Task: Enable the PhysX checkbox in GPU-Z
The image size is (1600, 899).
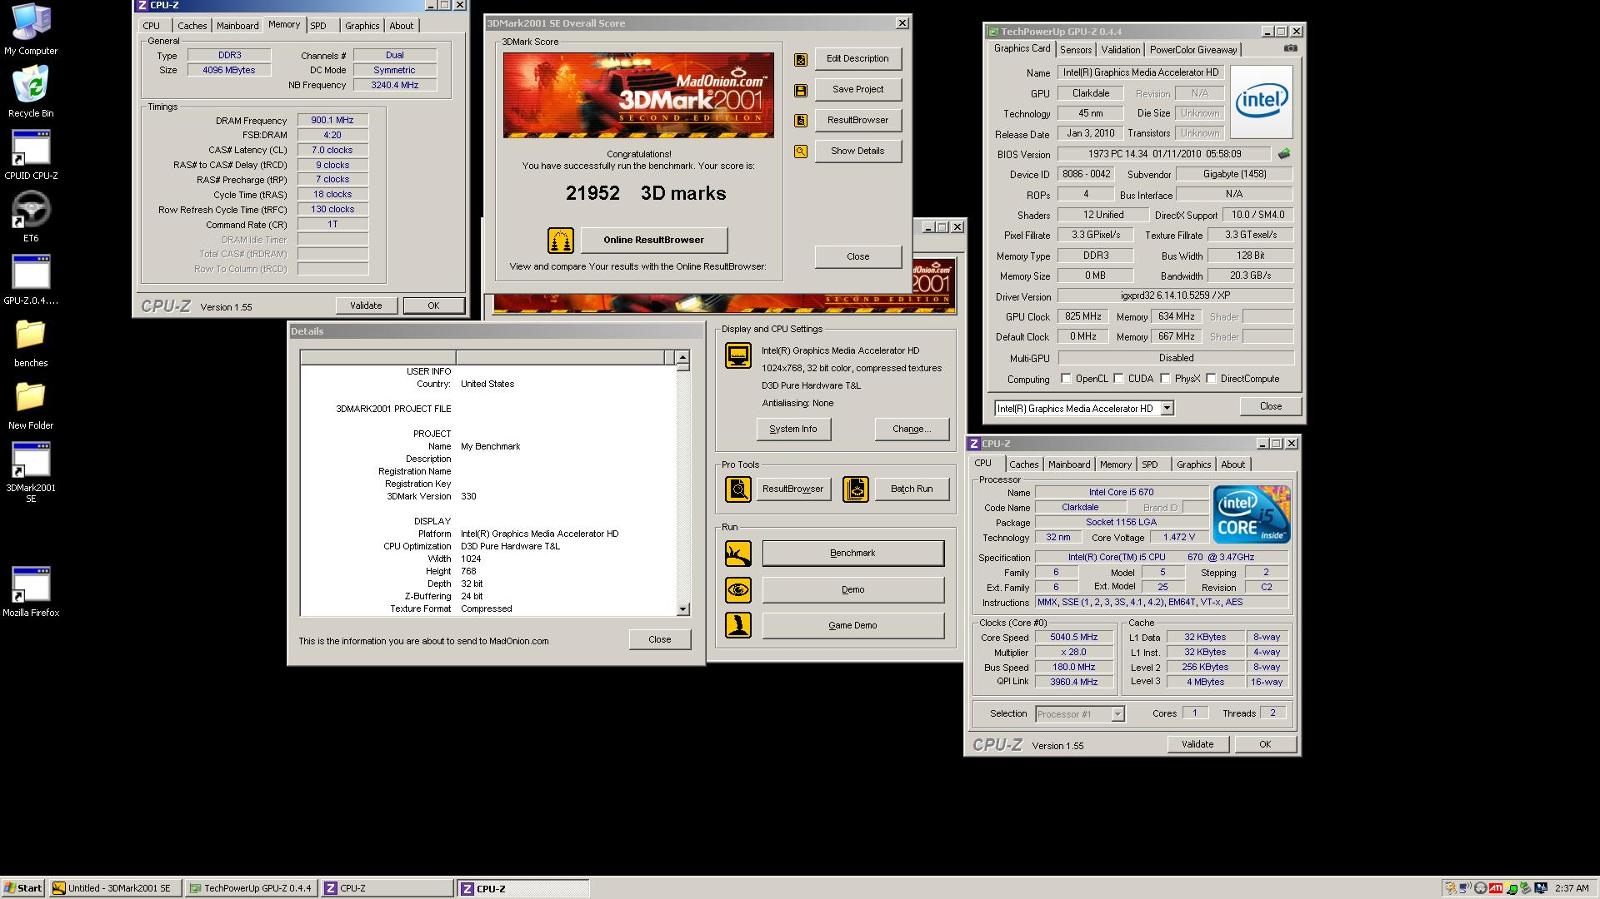Action: [1165, 379]
